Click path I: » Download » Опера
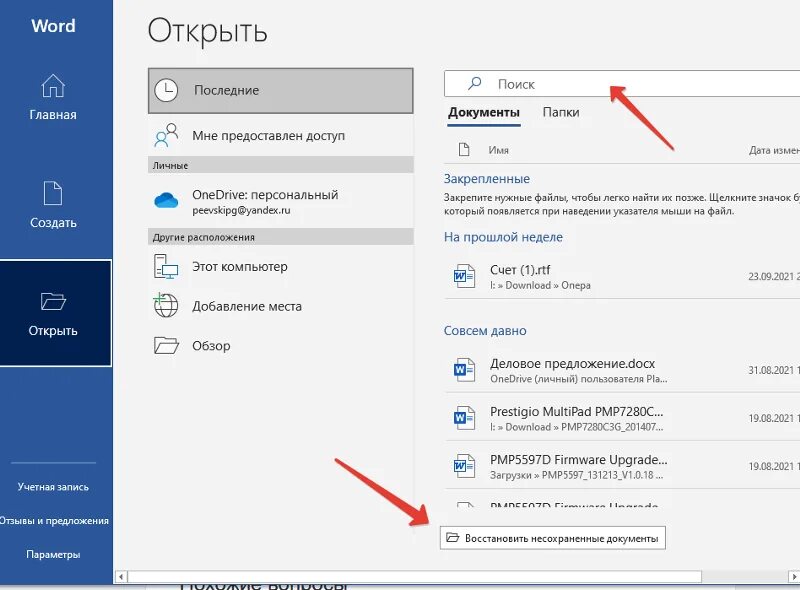The width and height of the screenshot is (800, 590). tap(540, 285)
